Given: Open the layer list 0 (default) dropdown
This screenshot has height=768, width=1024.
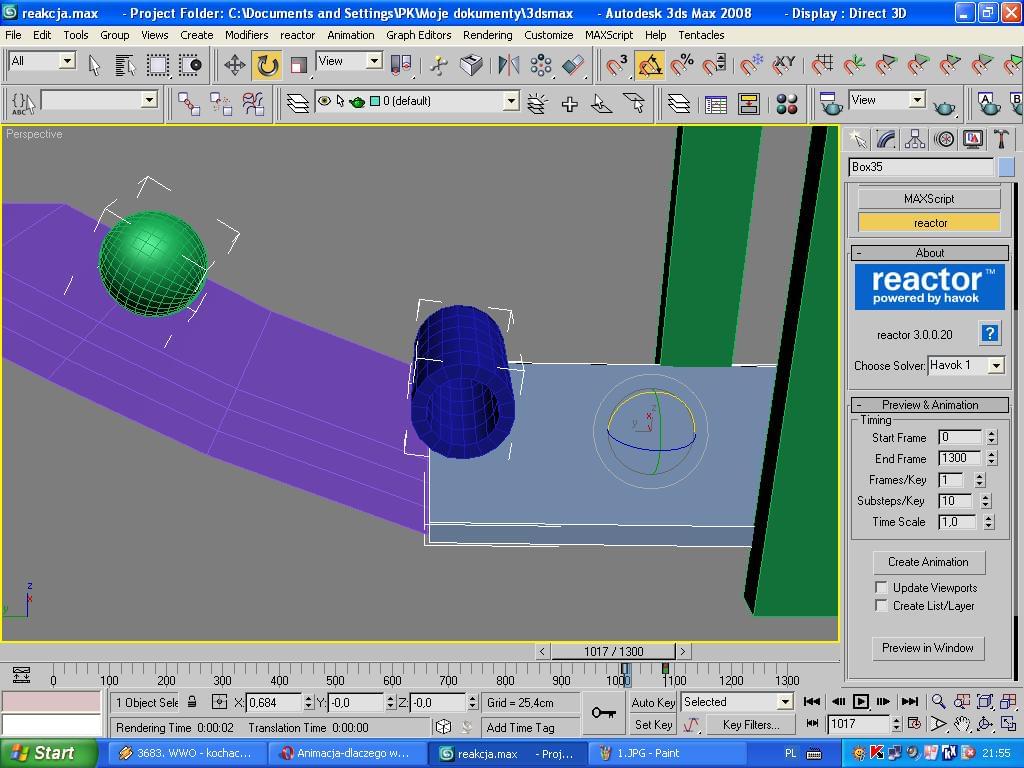Looking at the screenshot, I should [511, 101].
